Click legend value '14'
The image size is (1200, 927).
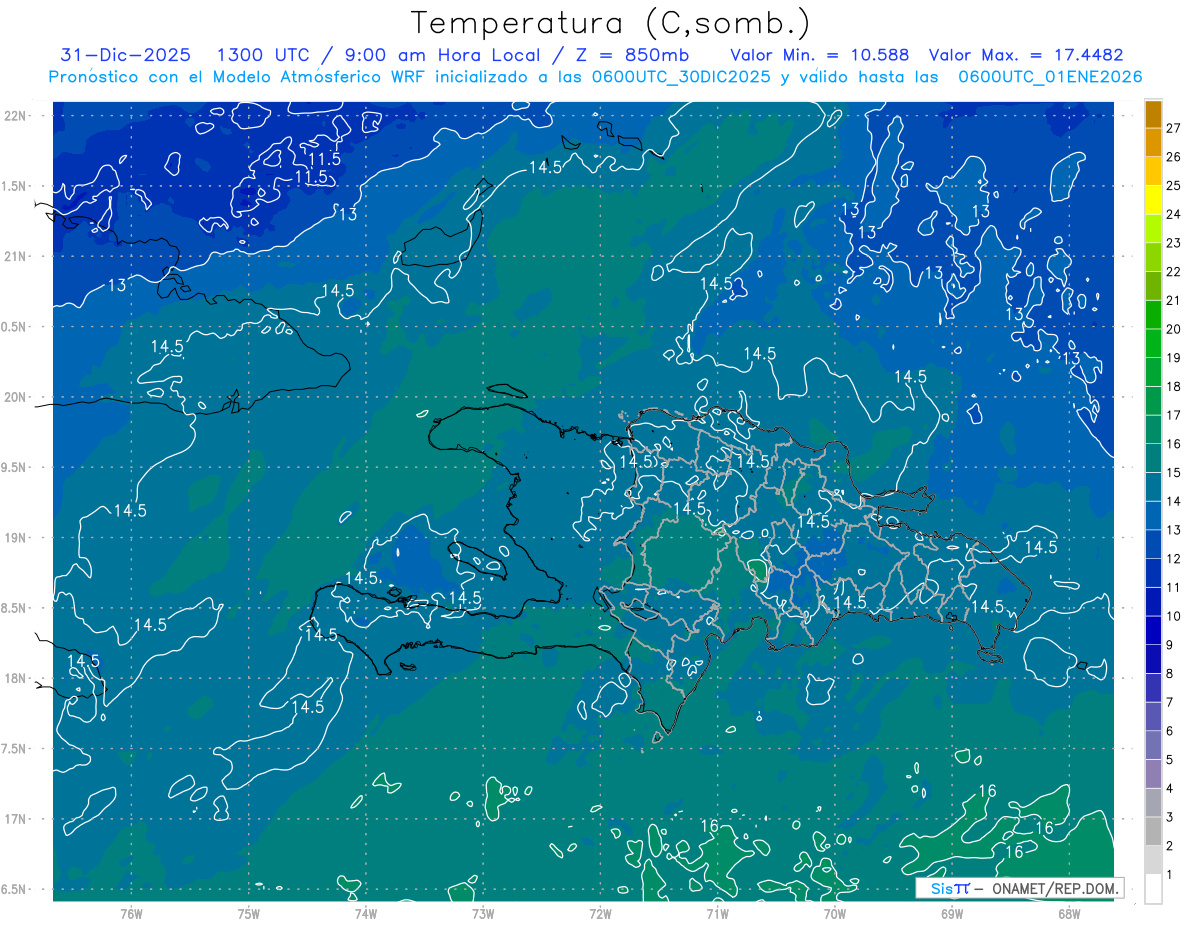1174,501
